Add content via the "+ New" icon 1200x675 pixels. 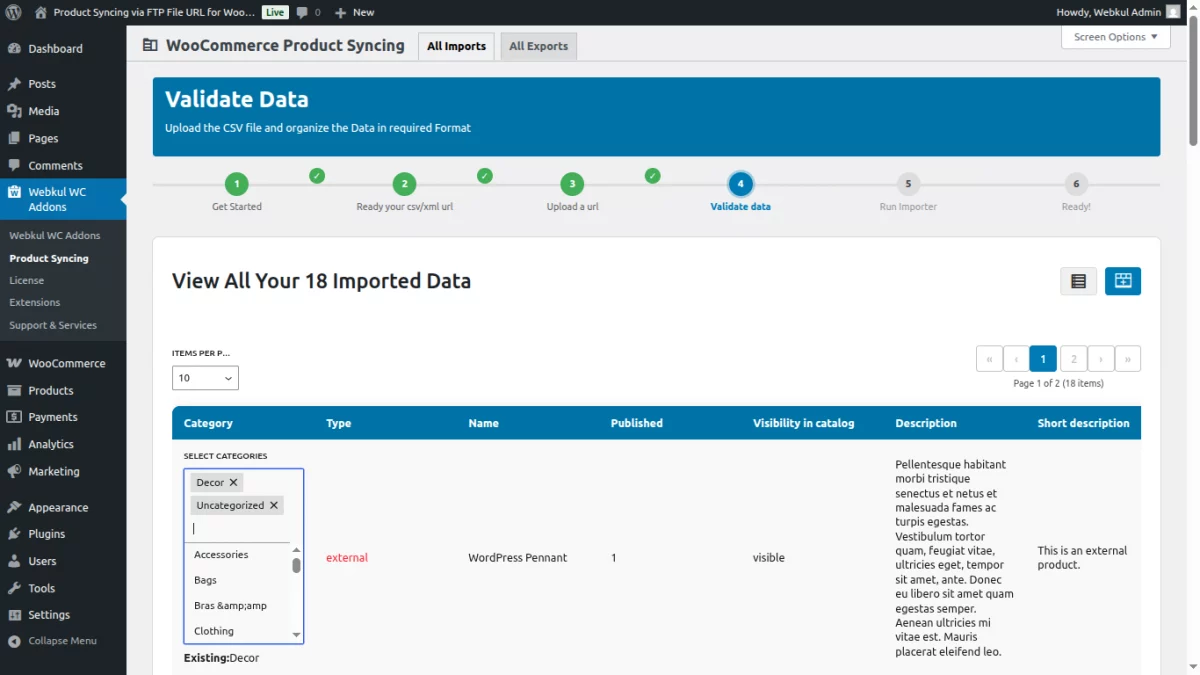tap(351, 13)
